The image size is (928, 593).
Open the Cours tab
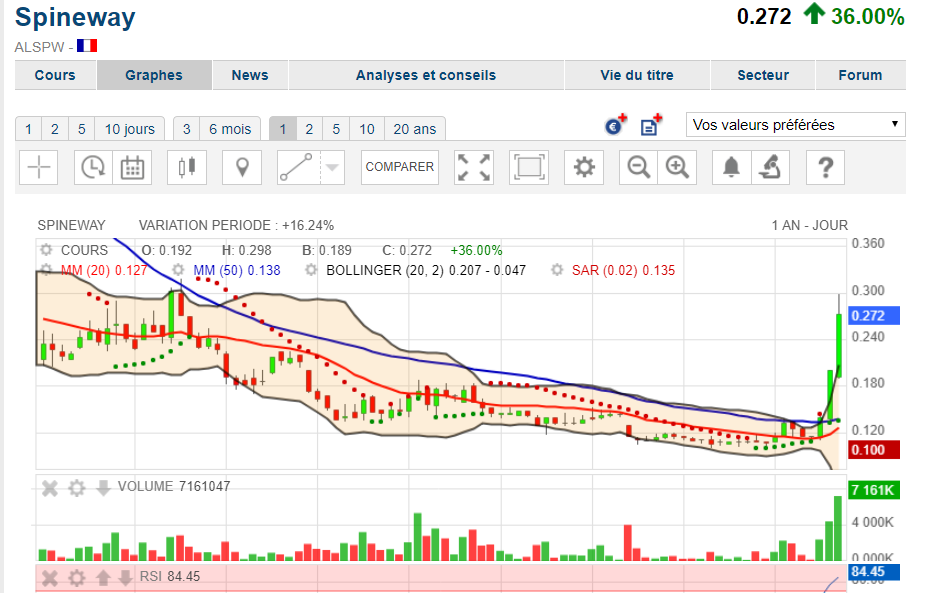click(x=55, y=75)
